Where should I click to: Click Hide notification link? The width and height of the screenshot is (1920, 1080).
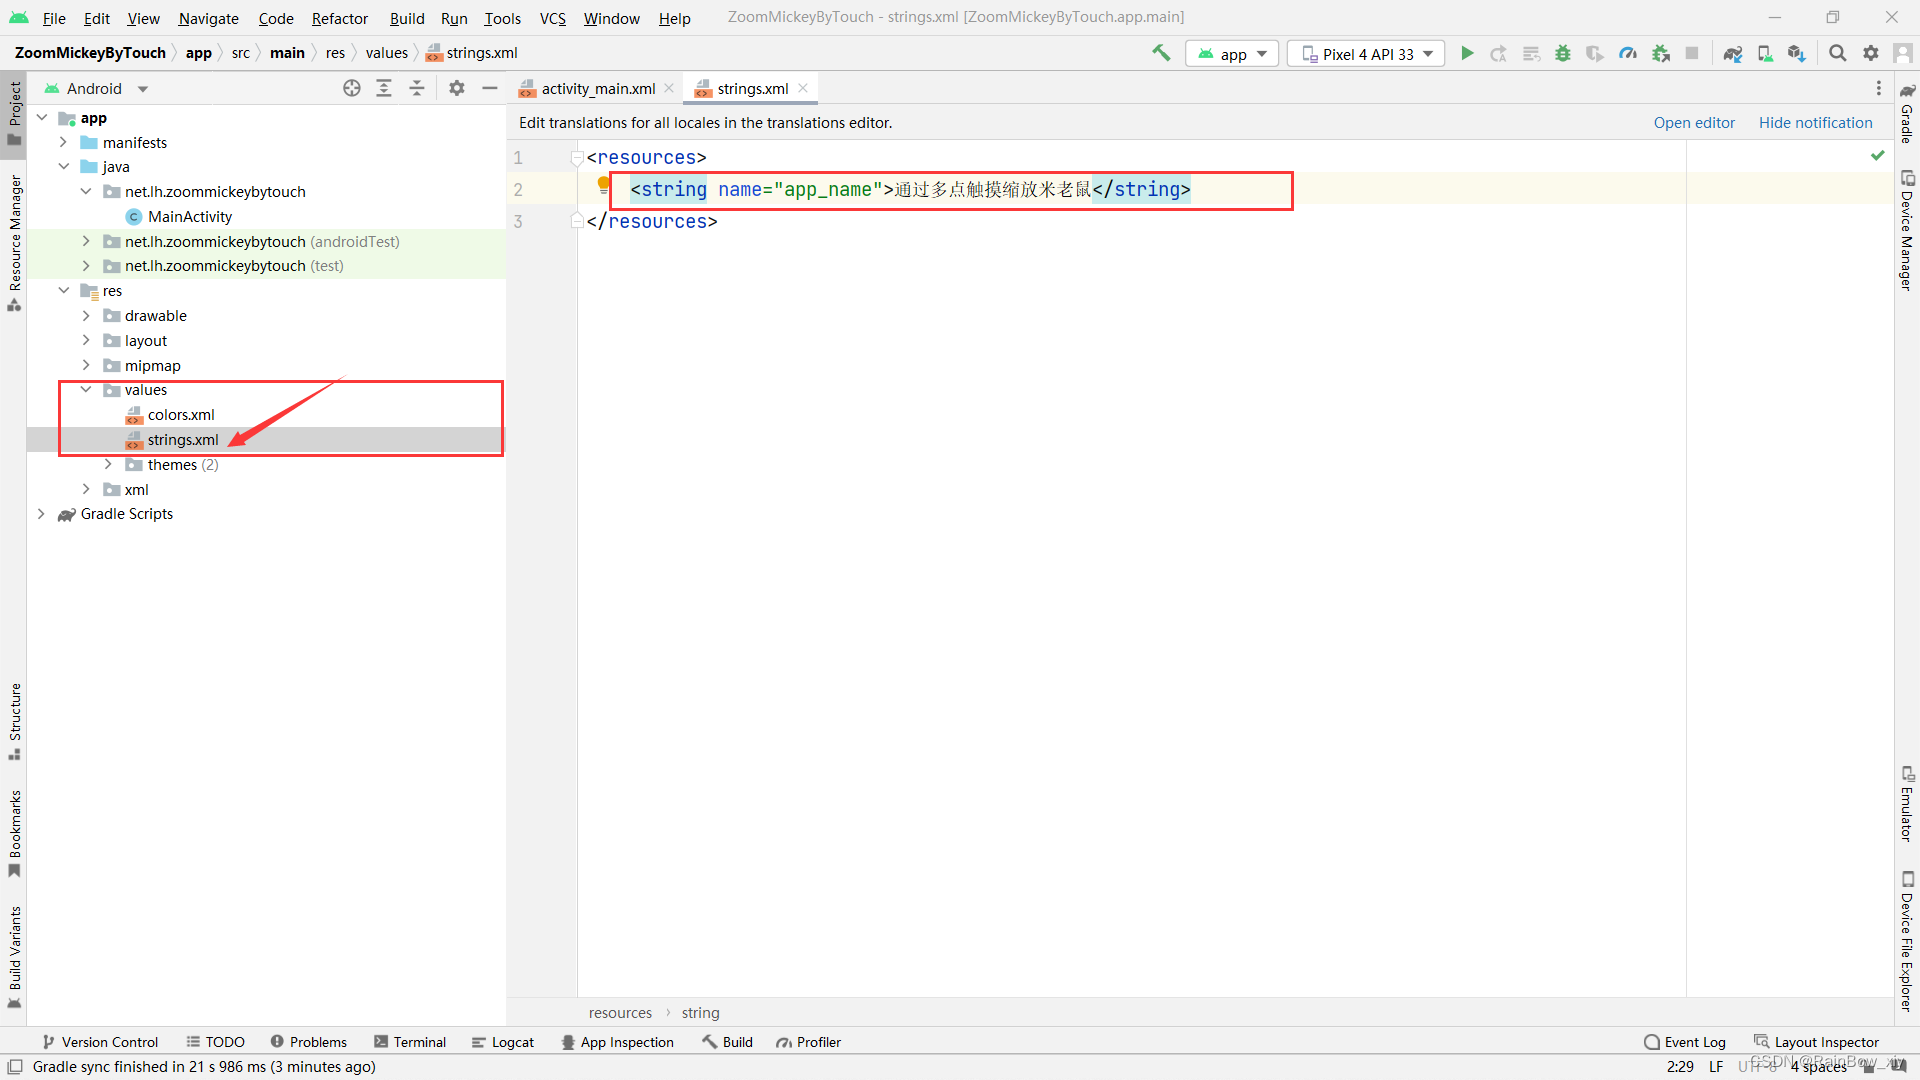[x=1815, y=122]
